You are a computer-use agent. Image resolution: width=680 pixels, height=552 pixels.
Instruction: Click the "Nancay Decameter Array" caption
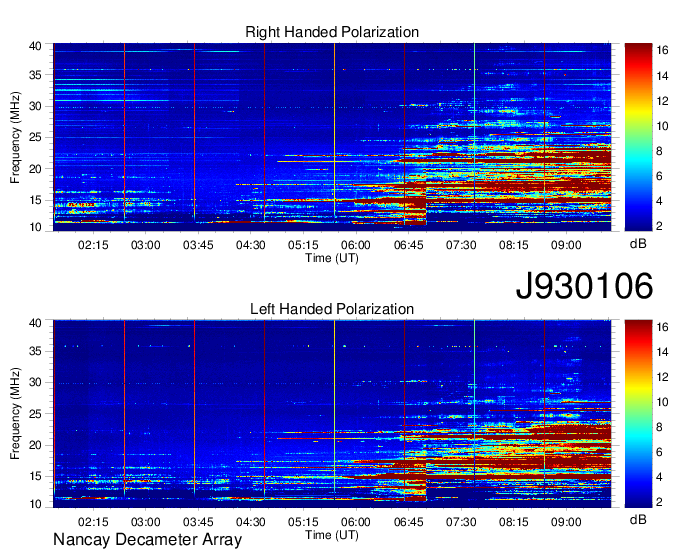147,539
